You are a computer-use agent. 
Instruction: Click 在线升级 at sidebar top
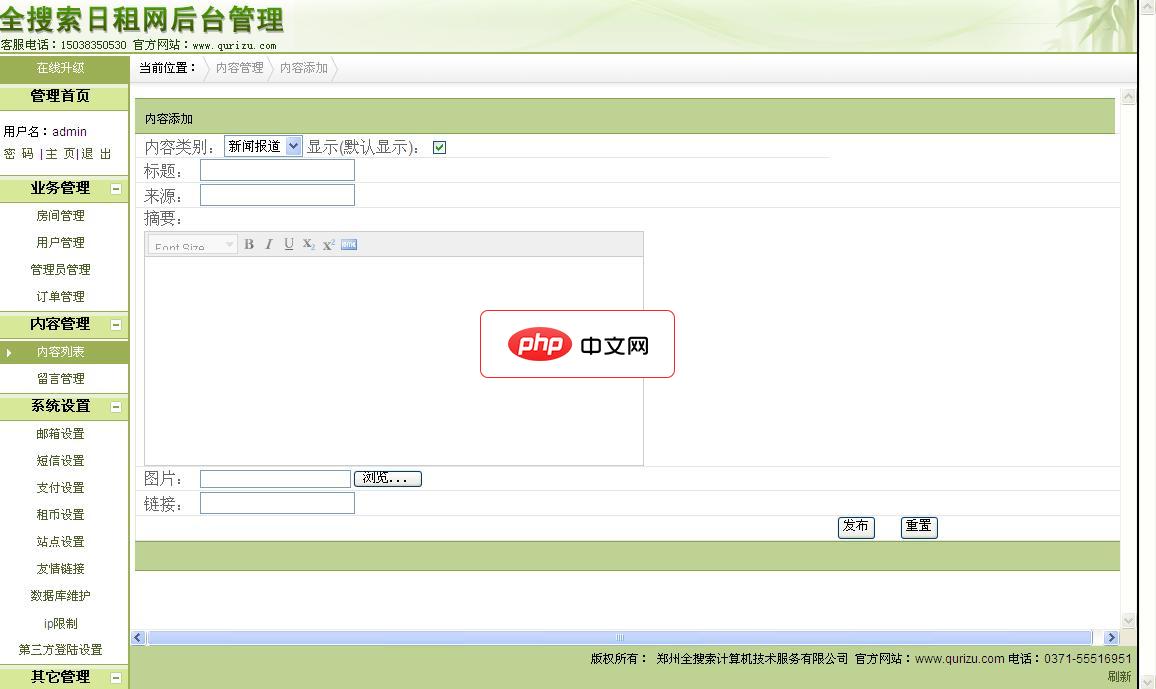[60, 68]
